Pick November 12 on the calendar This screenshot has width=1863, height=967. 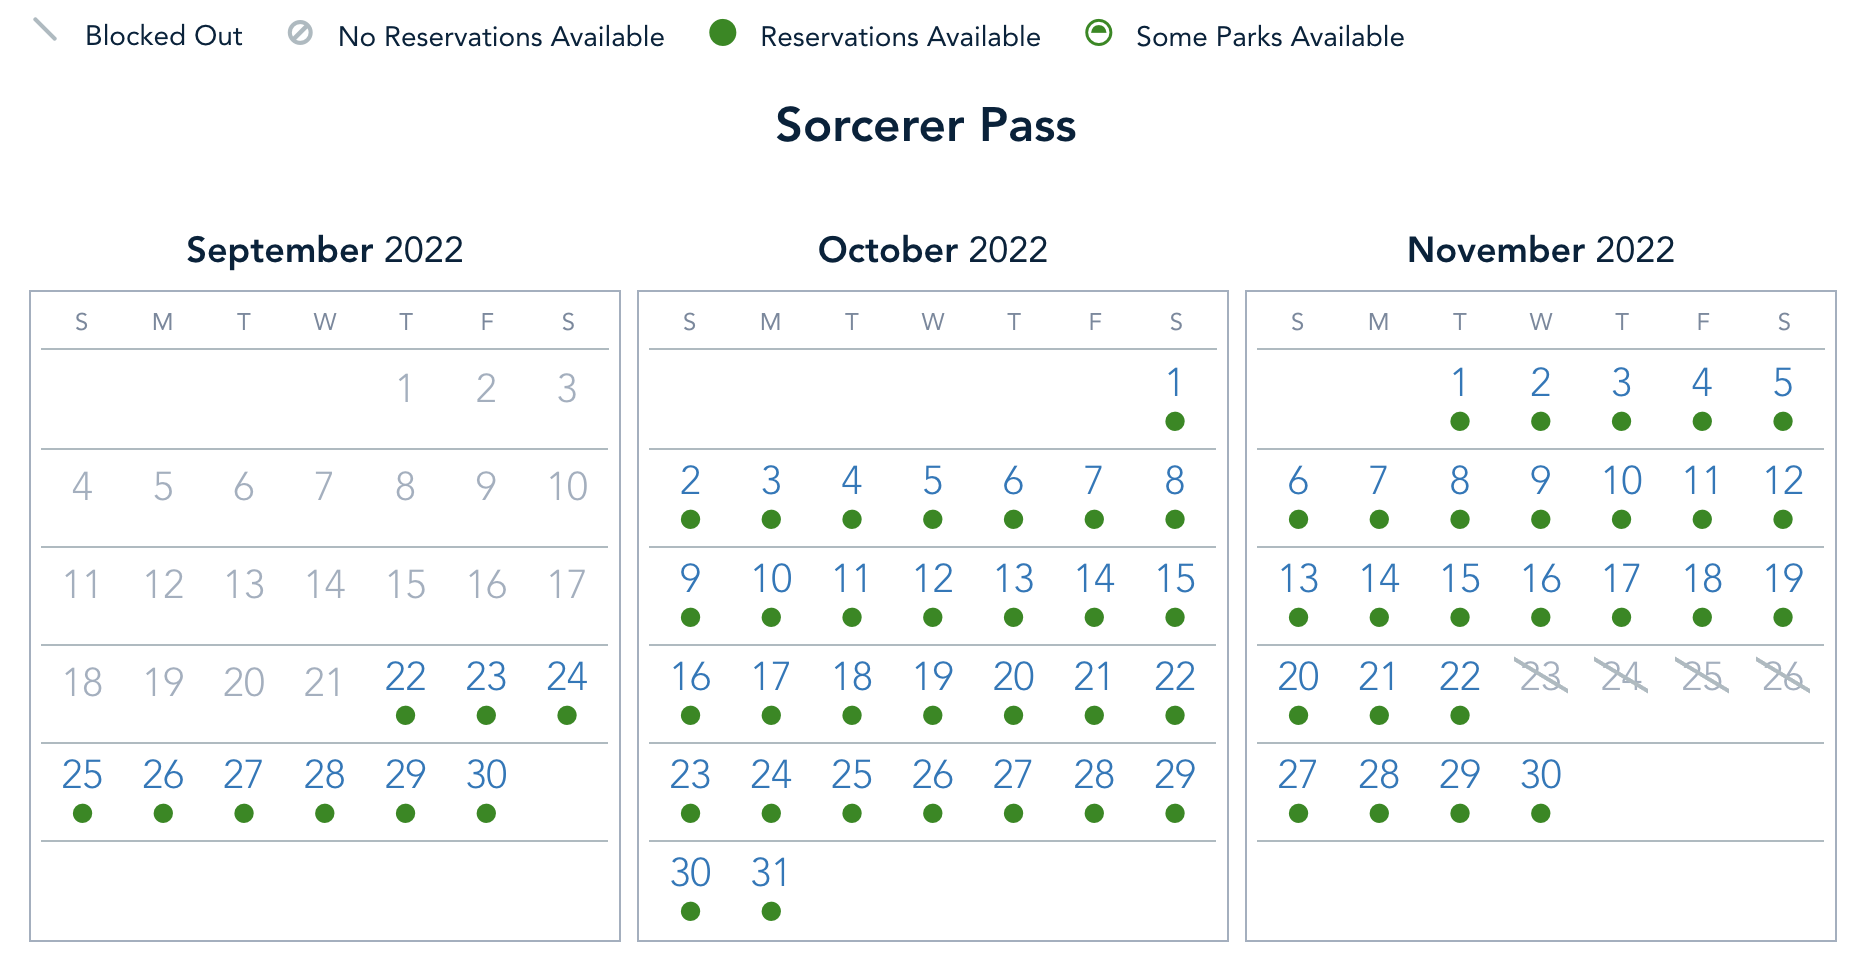click(x=1783, y=481)
